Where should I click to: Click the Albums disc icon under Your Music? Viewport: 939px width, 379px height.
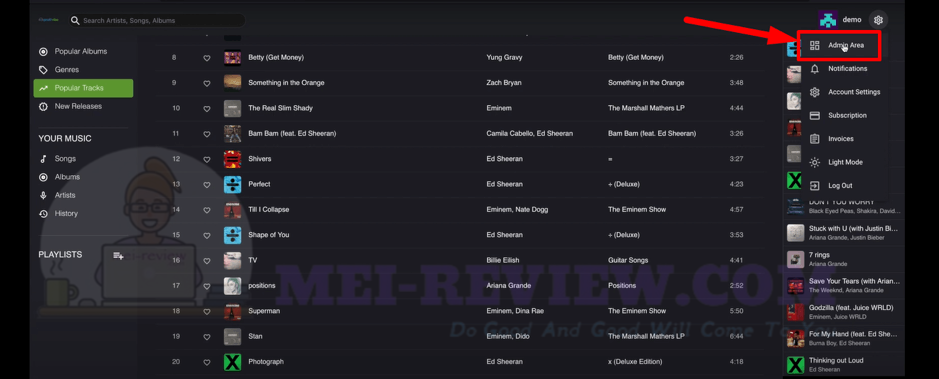tap(43, 177)
